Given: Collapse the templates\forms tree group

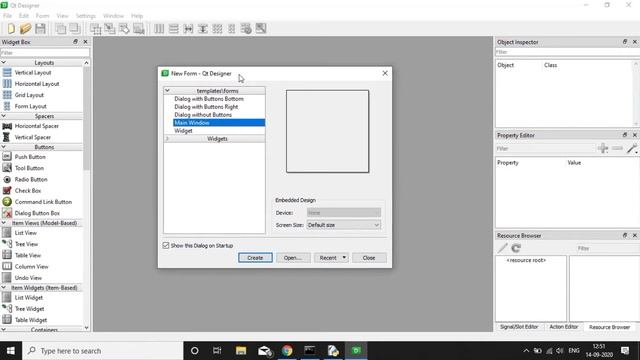Looking at the screenshot, I should click(167, 91).
